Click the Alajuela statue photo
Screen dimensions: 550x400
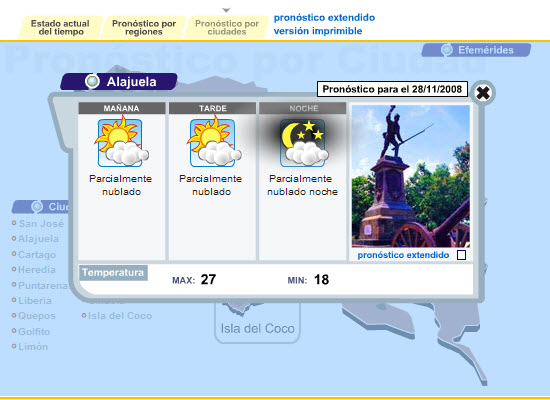coord(411,176)
